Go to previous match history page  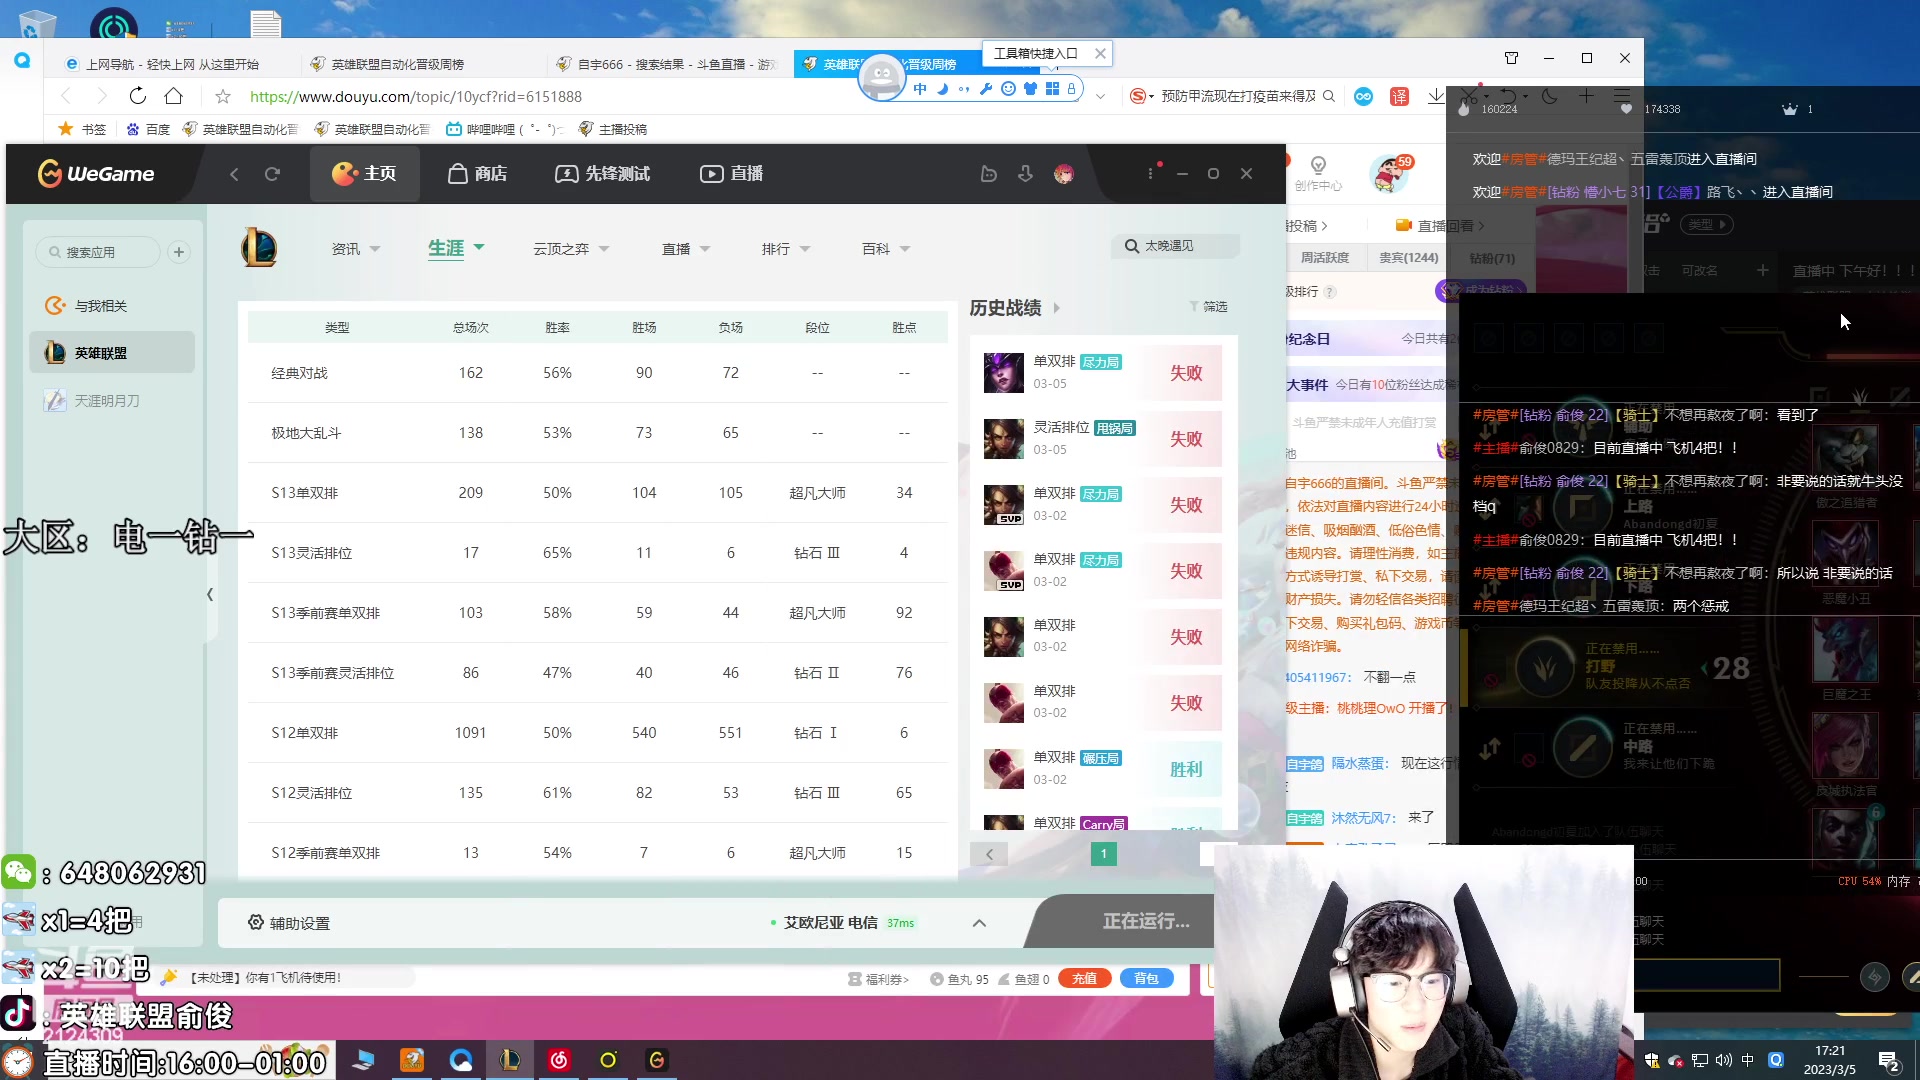[x=989, y=854]
